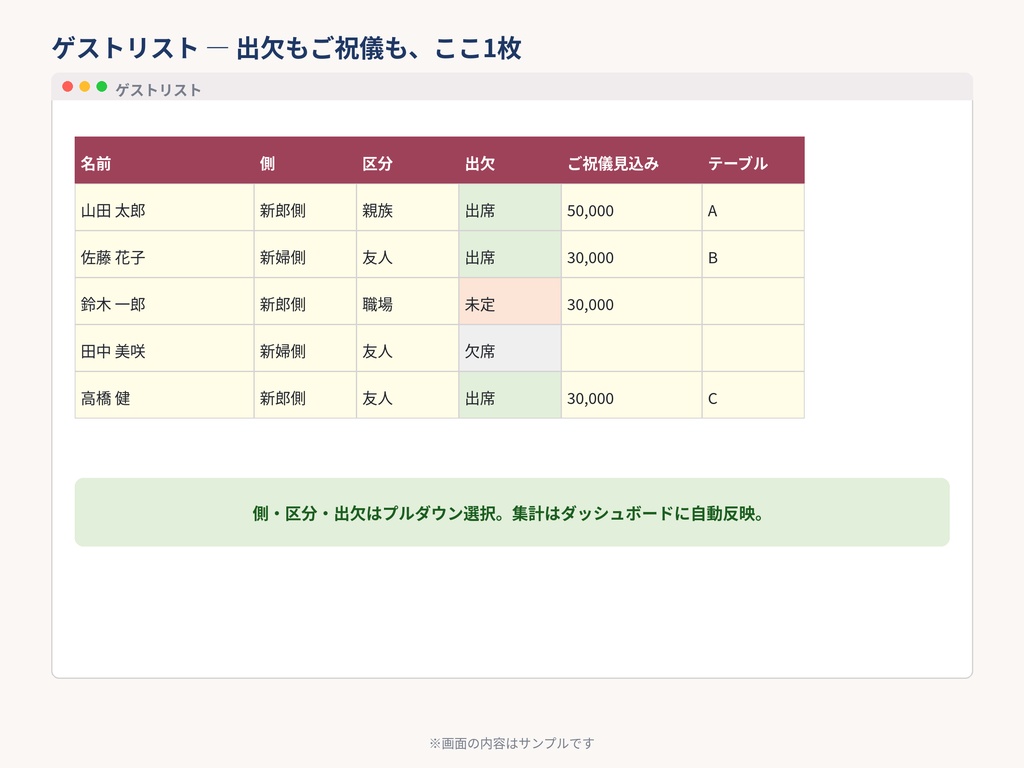Click the table cell C
Image resolution: width=1024 pixels, height=768 pixels.
pos(753,395)
